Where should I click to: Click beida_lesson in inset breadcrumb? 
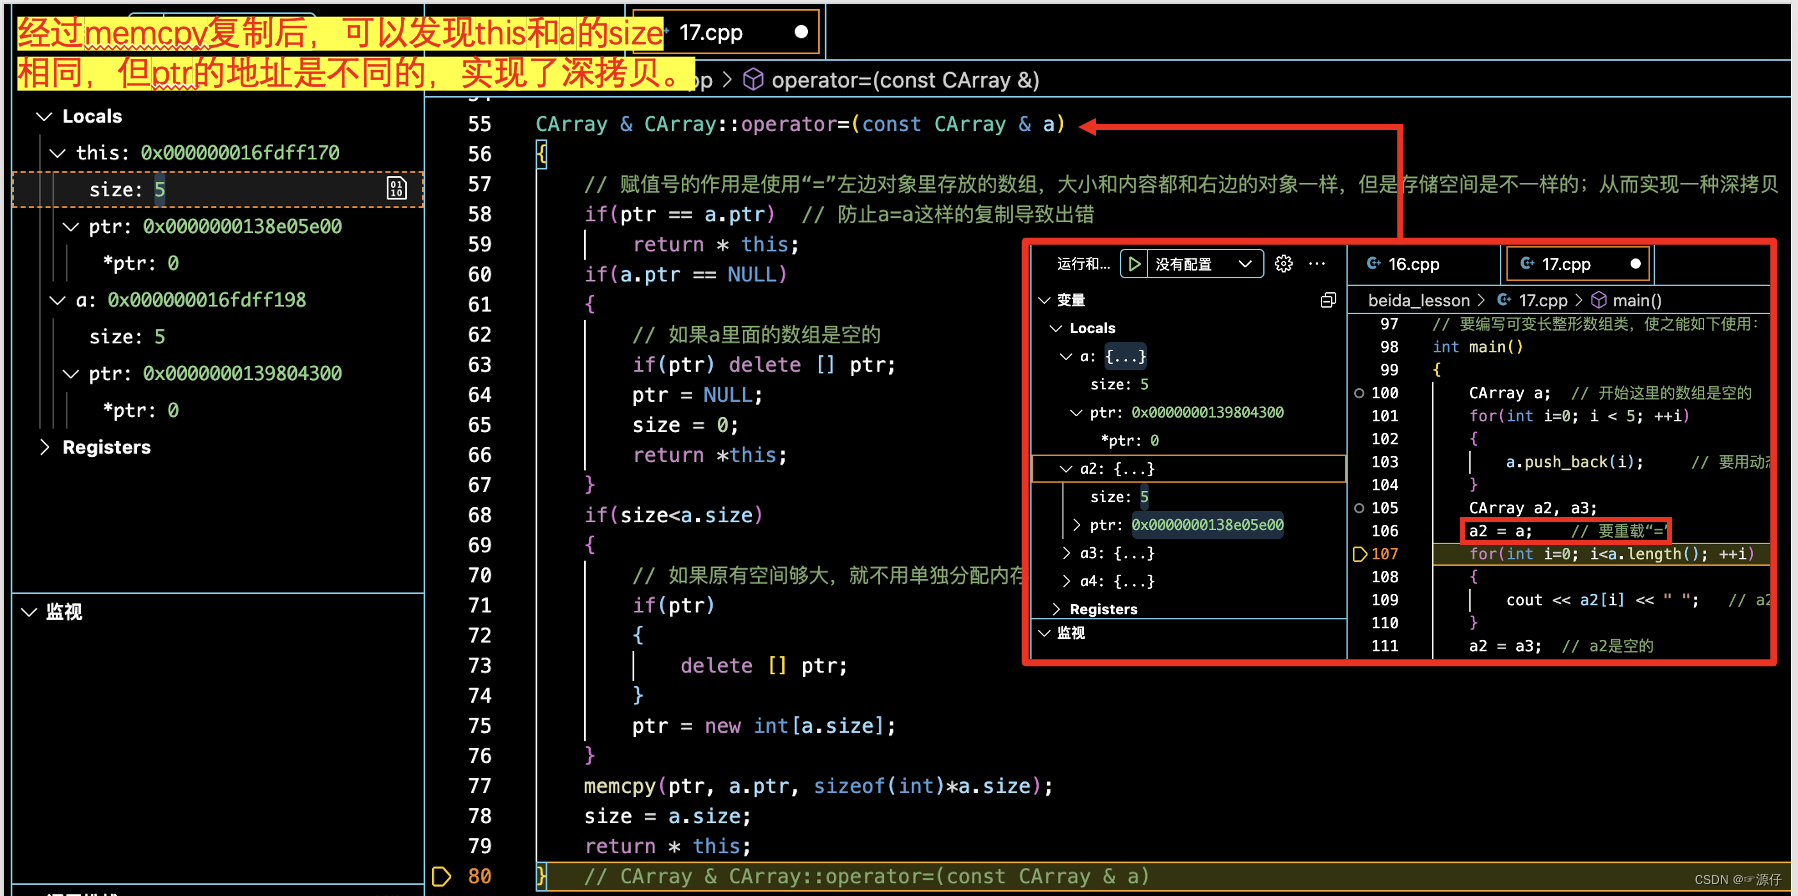[1419, 300]
